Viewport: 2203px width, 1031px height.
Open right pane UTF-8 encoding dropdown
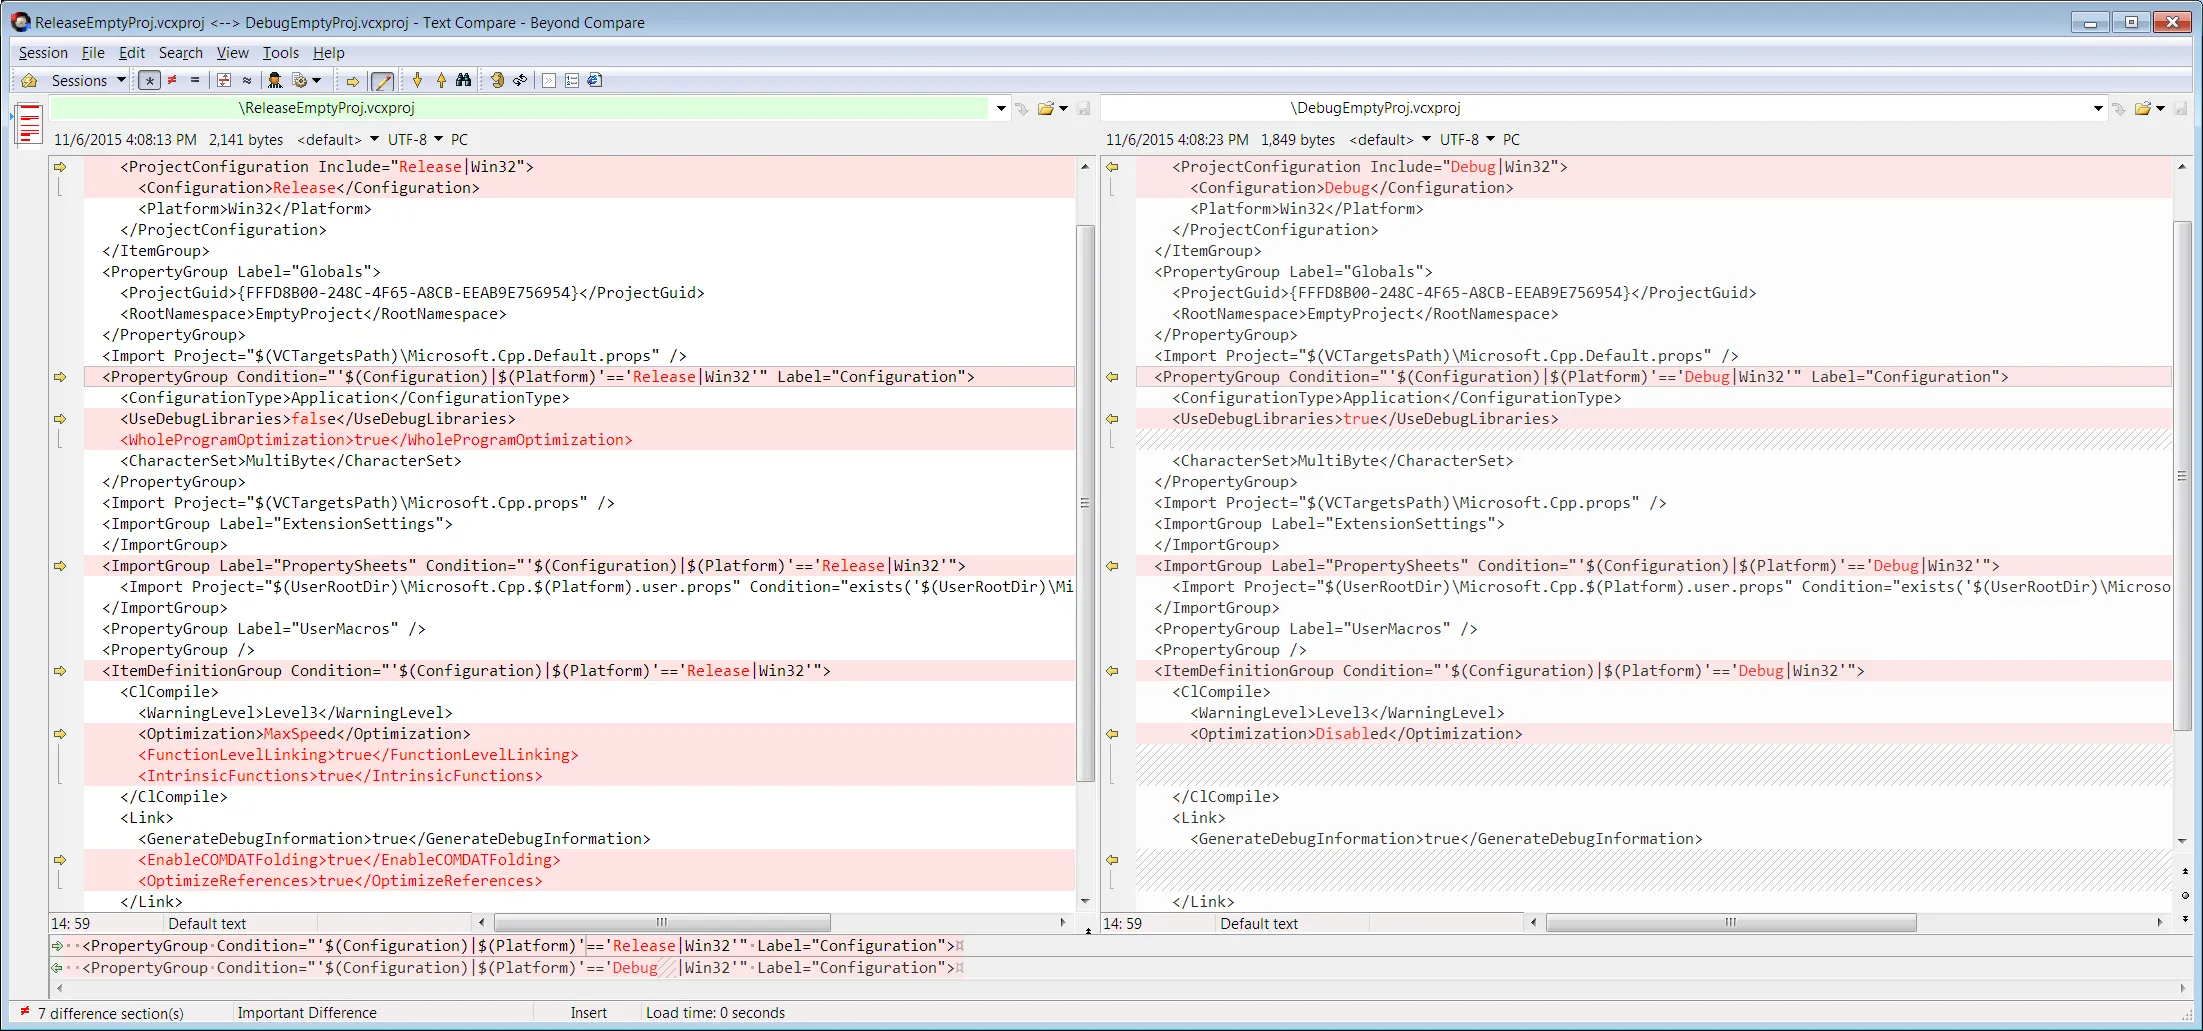coord(1467,140)
